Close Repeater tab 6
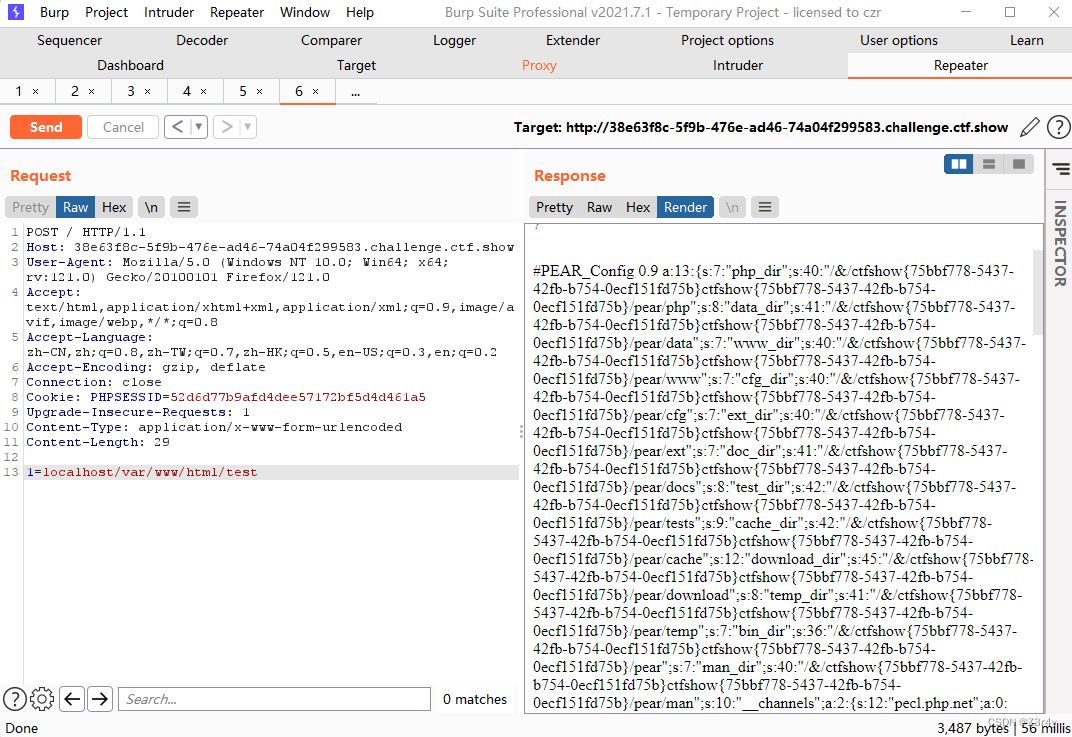Viewport: 1072px width, 737px height. pyautogui.click(x=316, y=92)
